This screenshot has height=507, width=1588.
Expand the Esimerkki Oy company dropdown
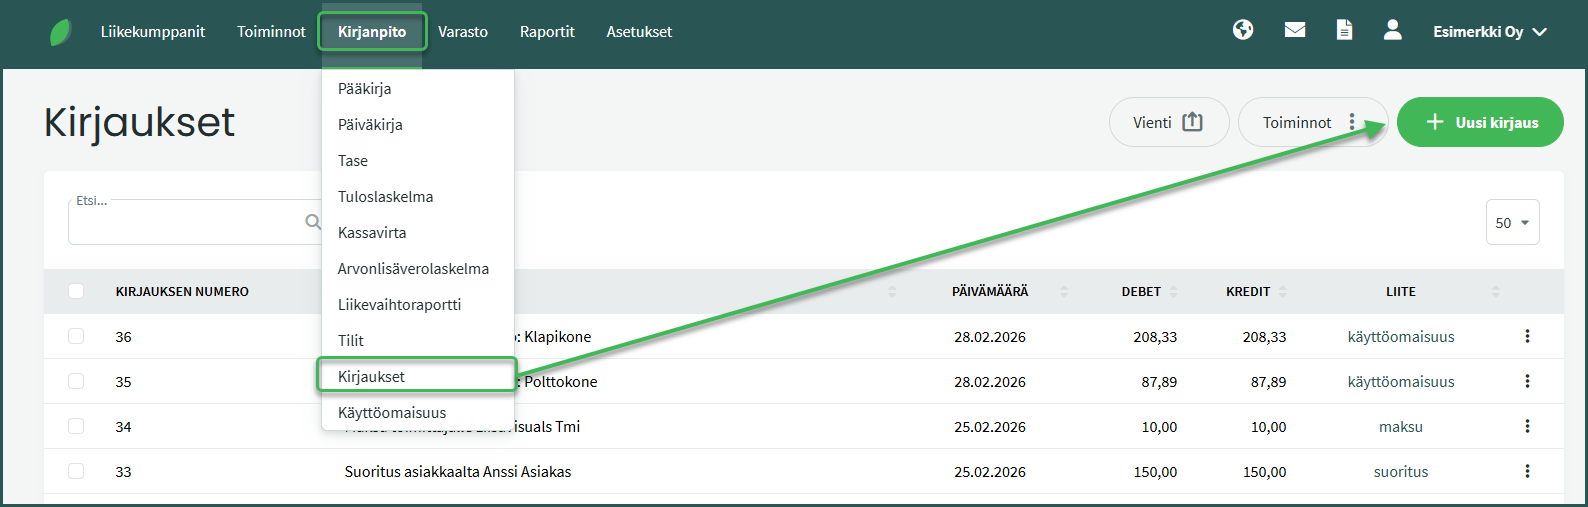(x=1489, y=32)
